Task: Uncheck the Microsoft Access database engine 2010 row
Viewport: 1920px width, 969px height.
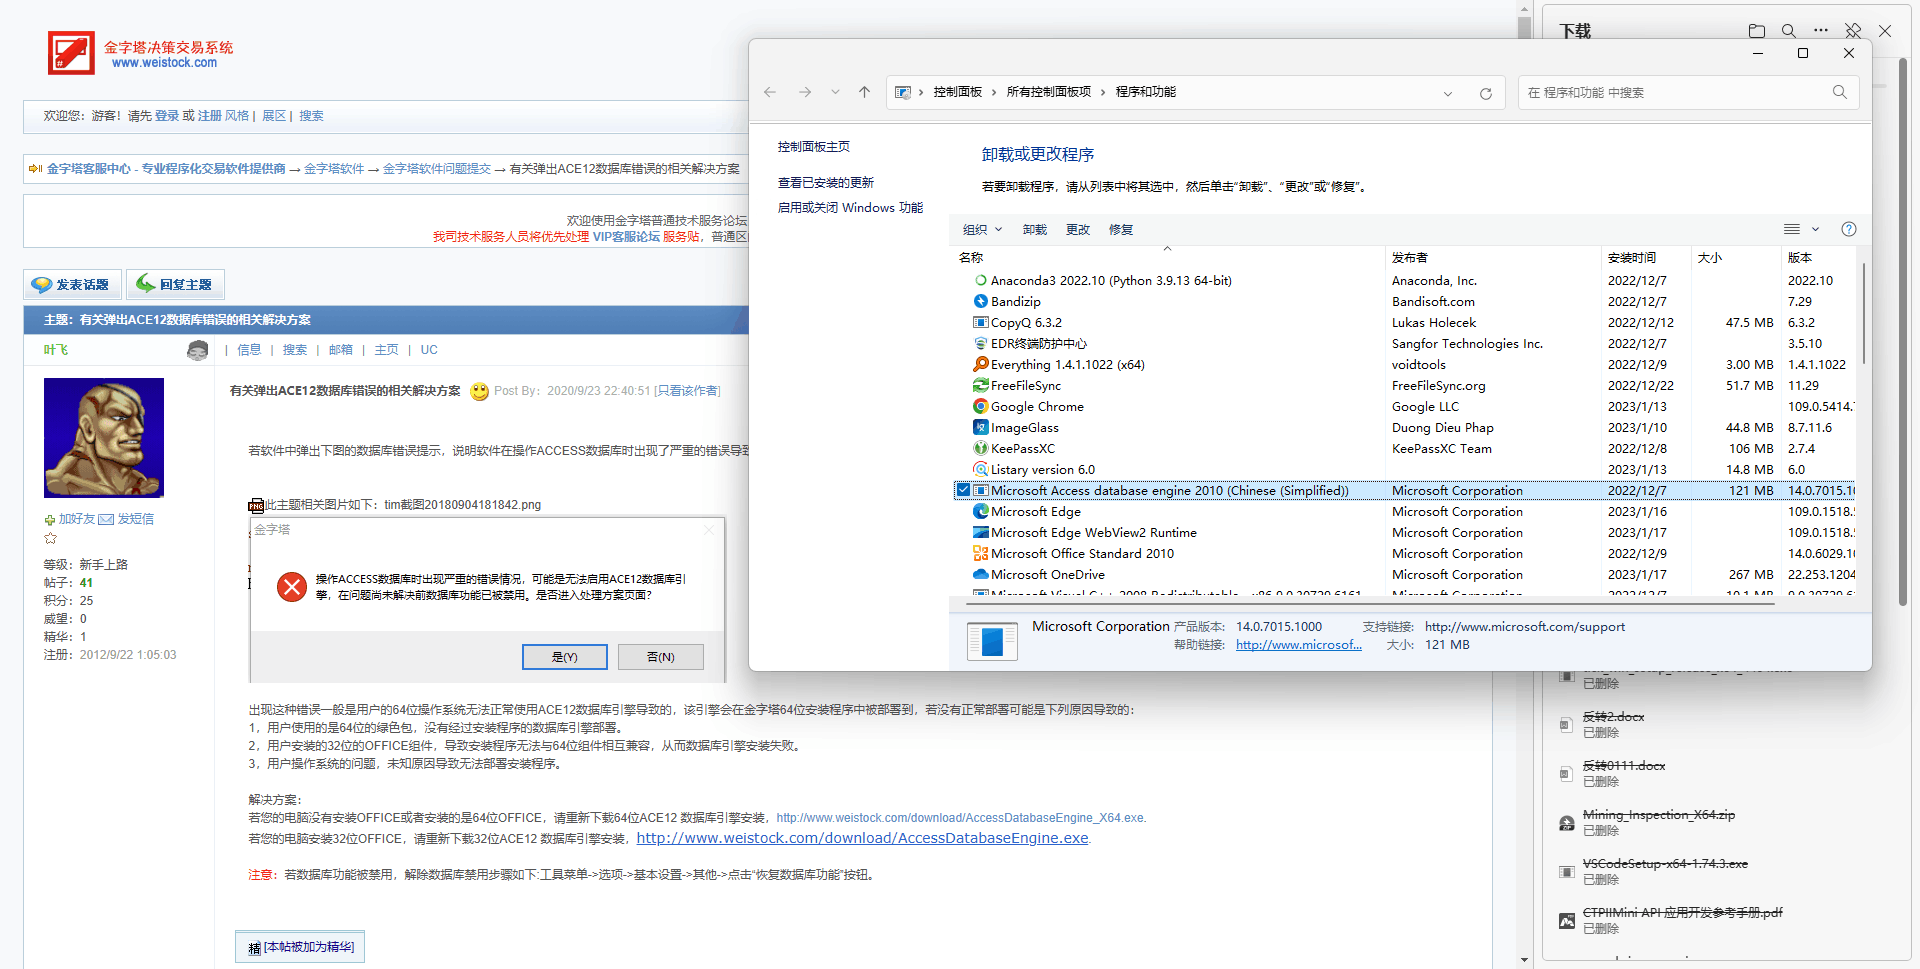Action: click(x=964, y=491)
